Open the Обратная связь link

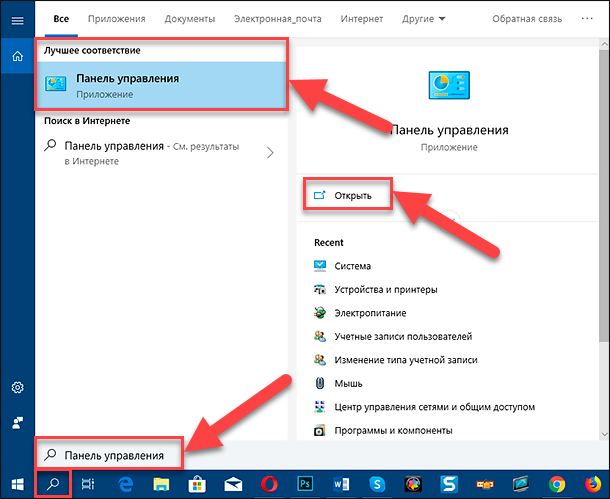(x=527, y=19)
